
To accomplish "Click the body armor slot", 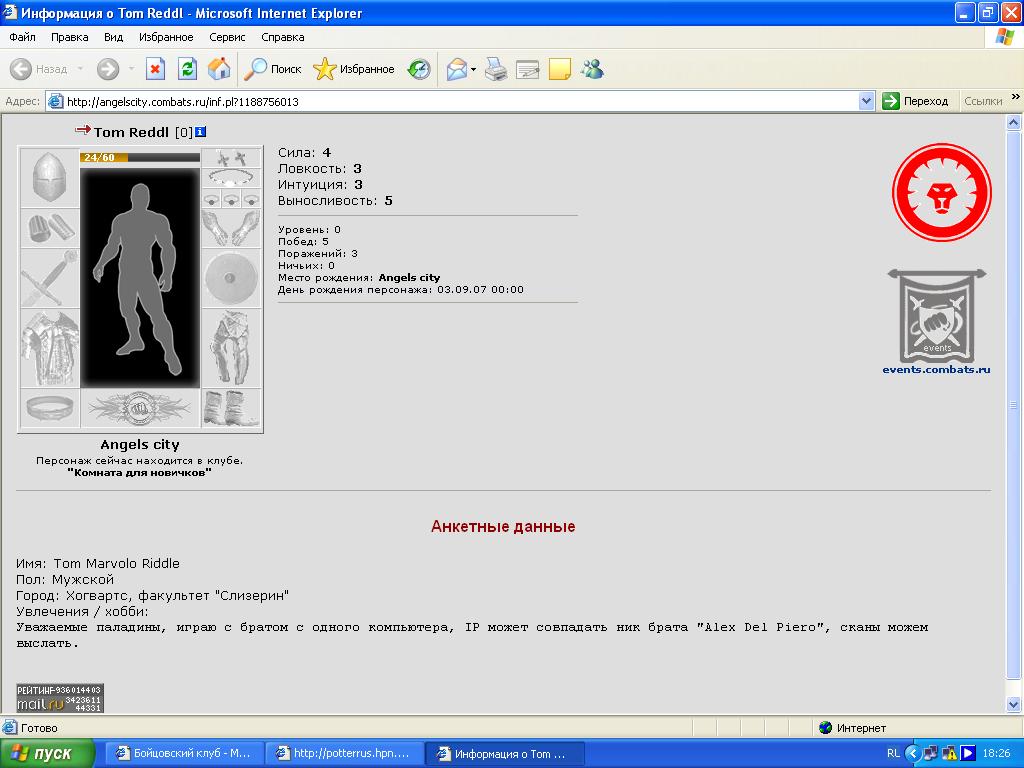I will (x=50, y=348).
